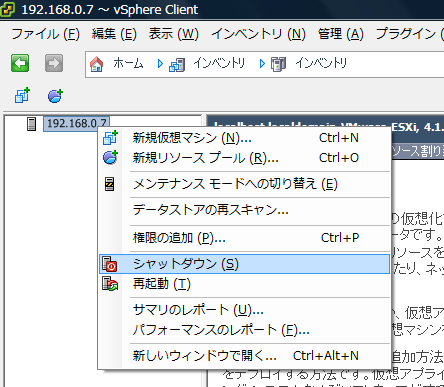Expand the arrow after ホーム breadcrumb
444x387 pixels.
pyautogui.click(x=160, y=64)
